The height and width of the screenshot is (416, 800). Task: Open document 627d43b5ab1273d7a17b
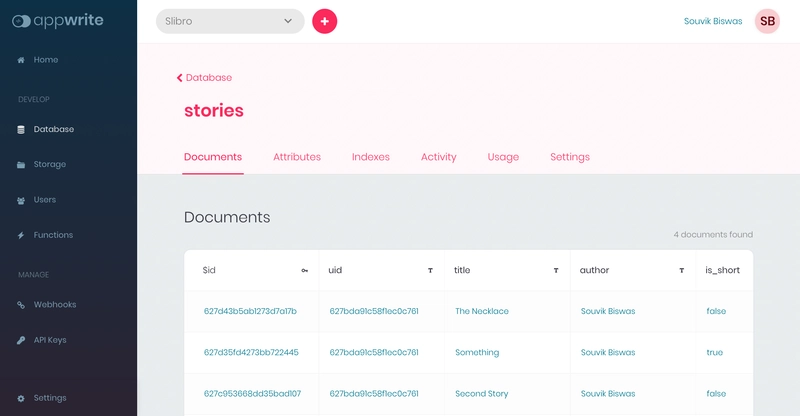coord(250,311)
